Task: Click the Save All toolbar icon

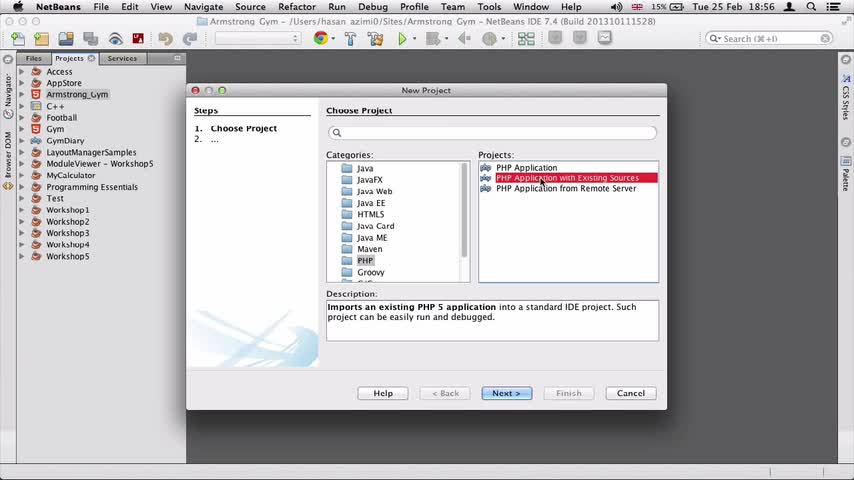Action: coord(90,39)
